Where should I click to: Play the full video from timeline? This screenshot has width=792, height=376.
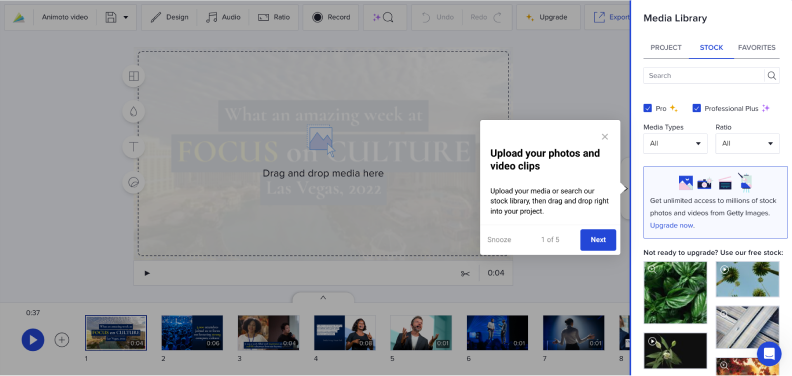tap(33, 340)
